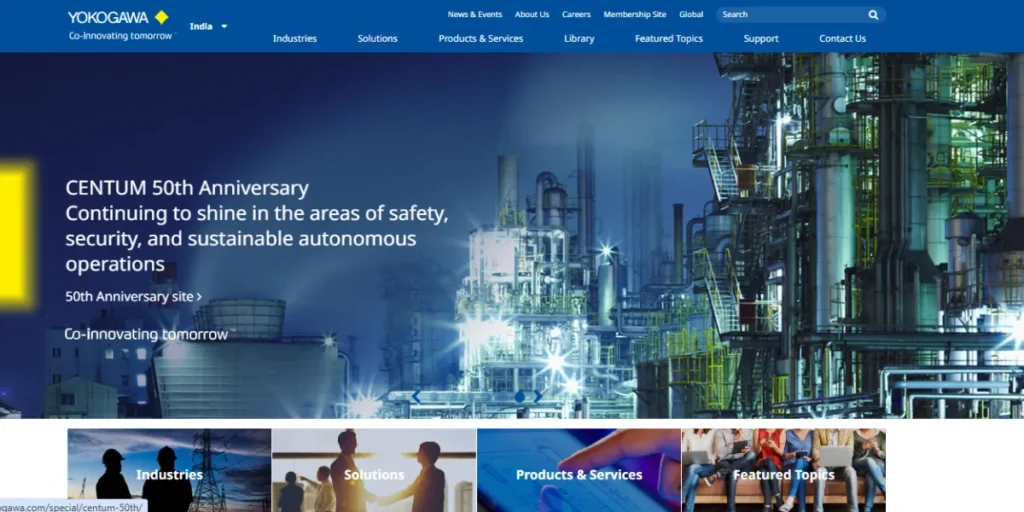Visit the Membership Site link
Screen dimensions: 1024x512
coord(635,14)
